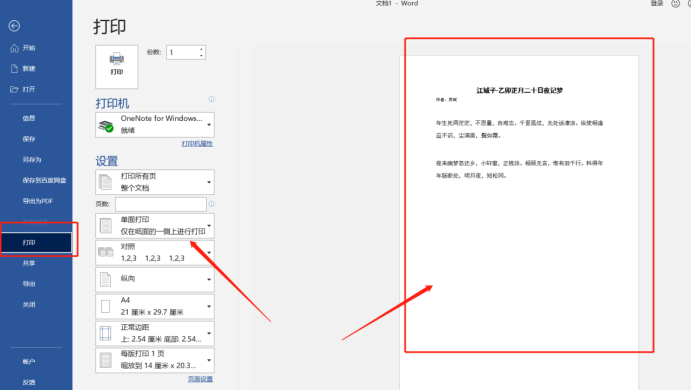Decrease the copies count with down arrow
This screenshot has width=691, height=390.
[201, 56]
